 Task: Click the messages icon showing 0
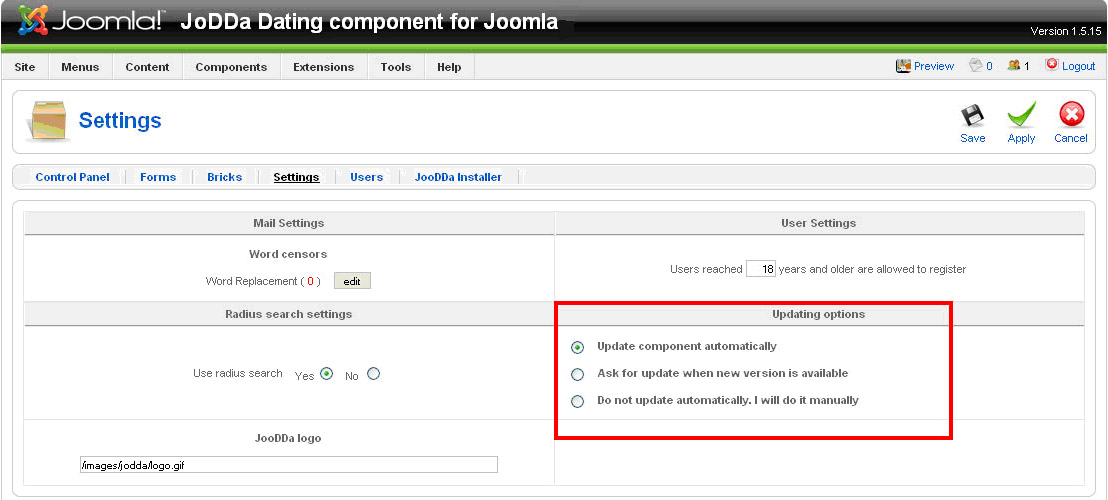coord(976,66)
